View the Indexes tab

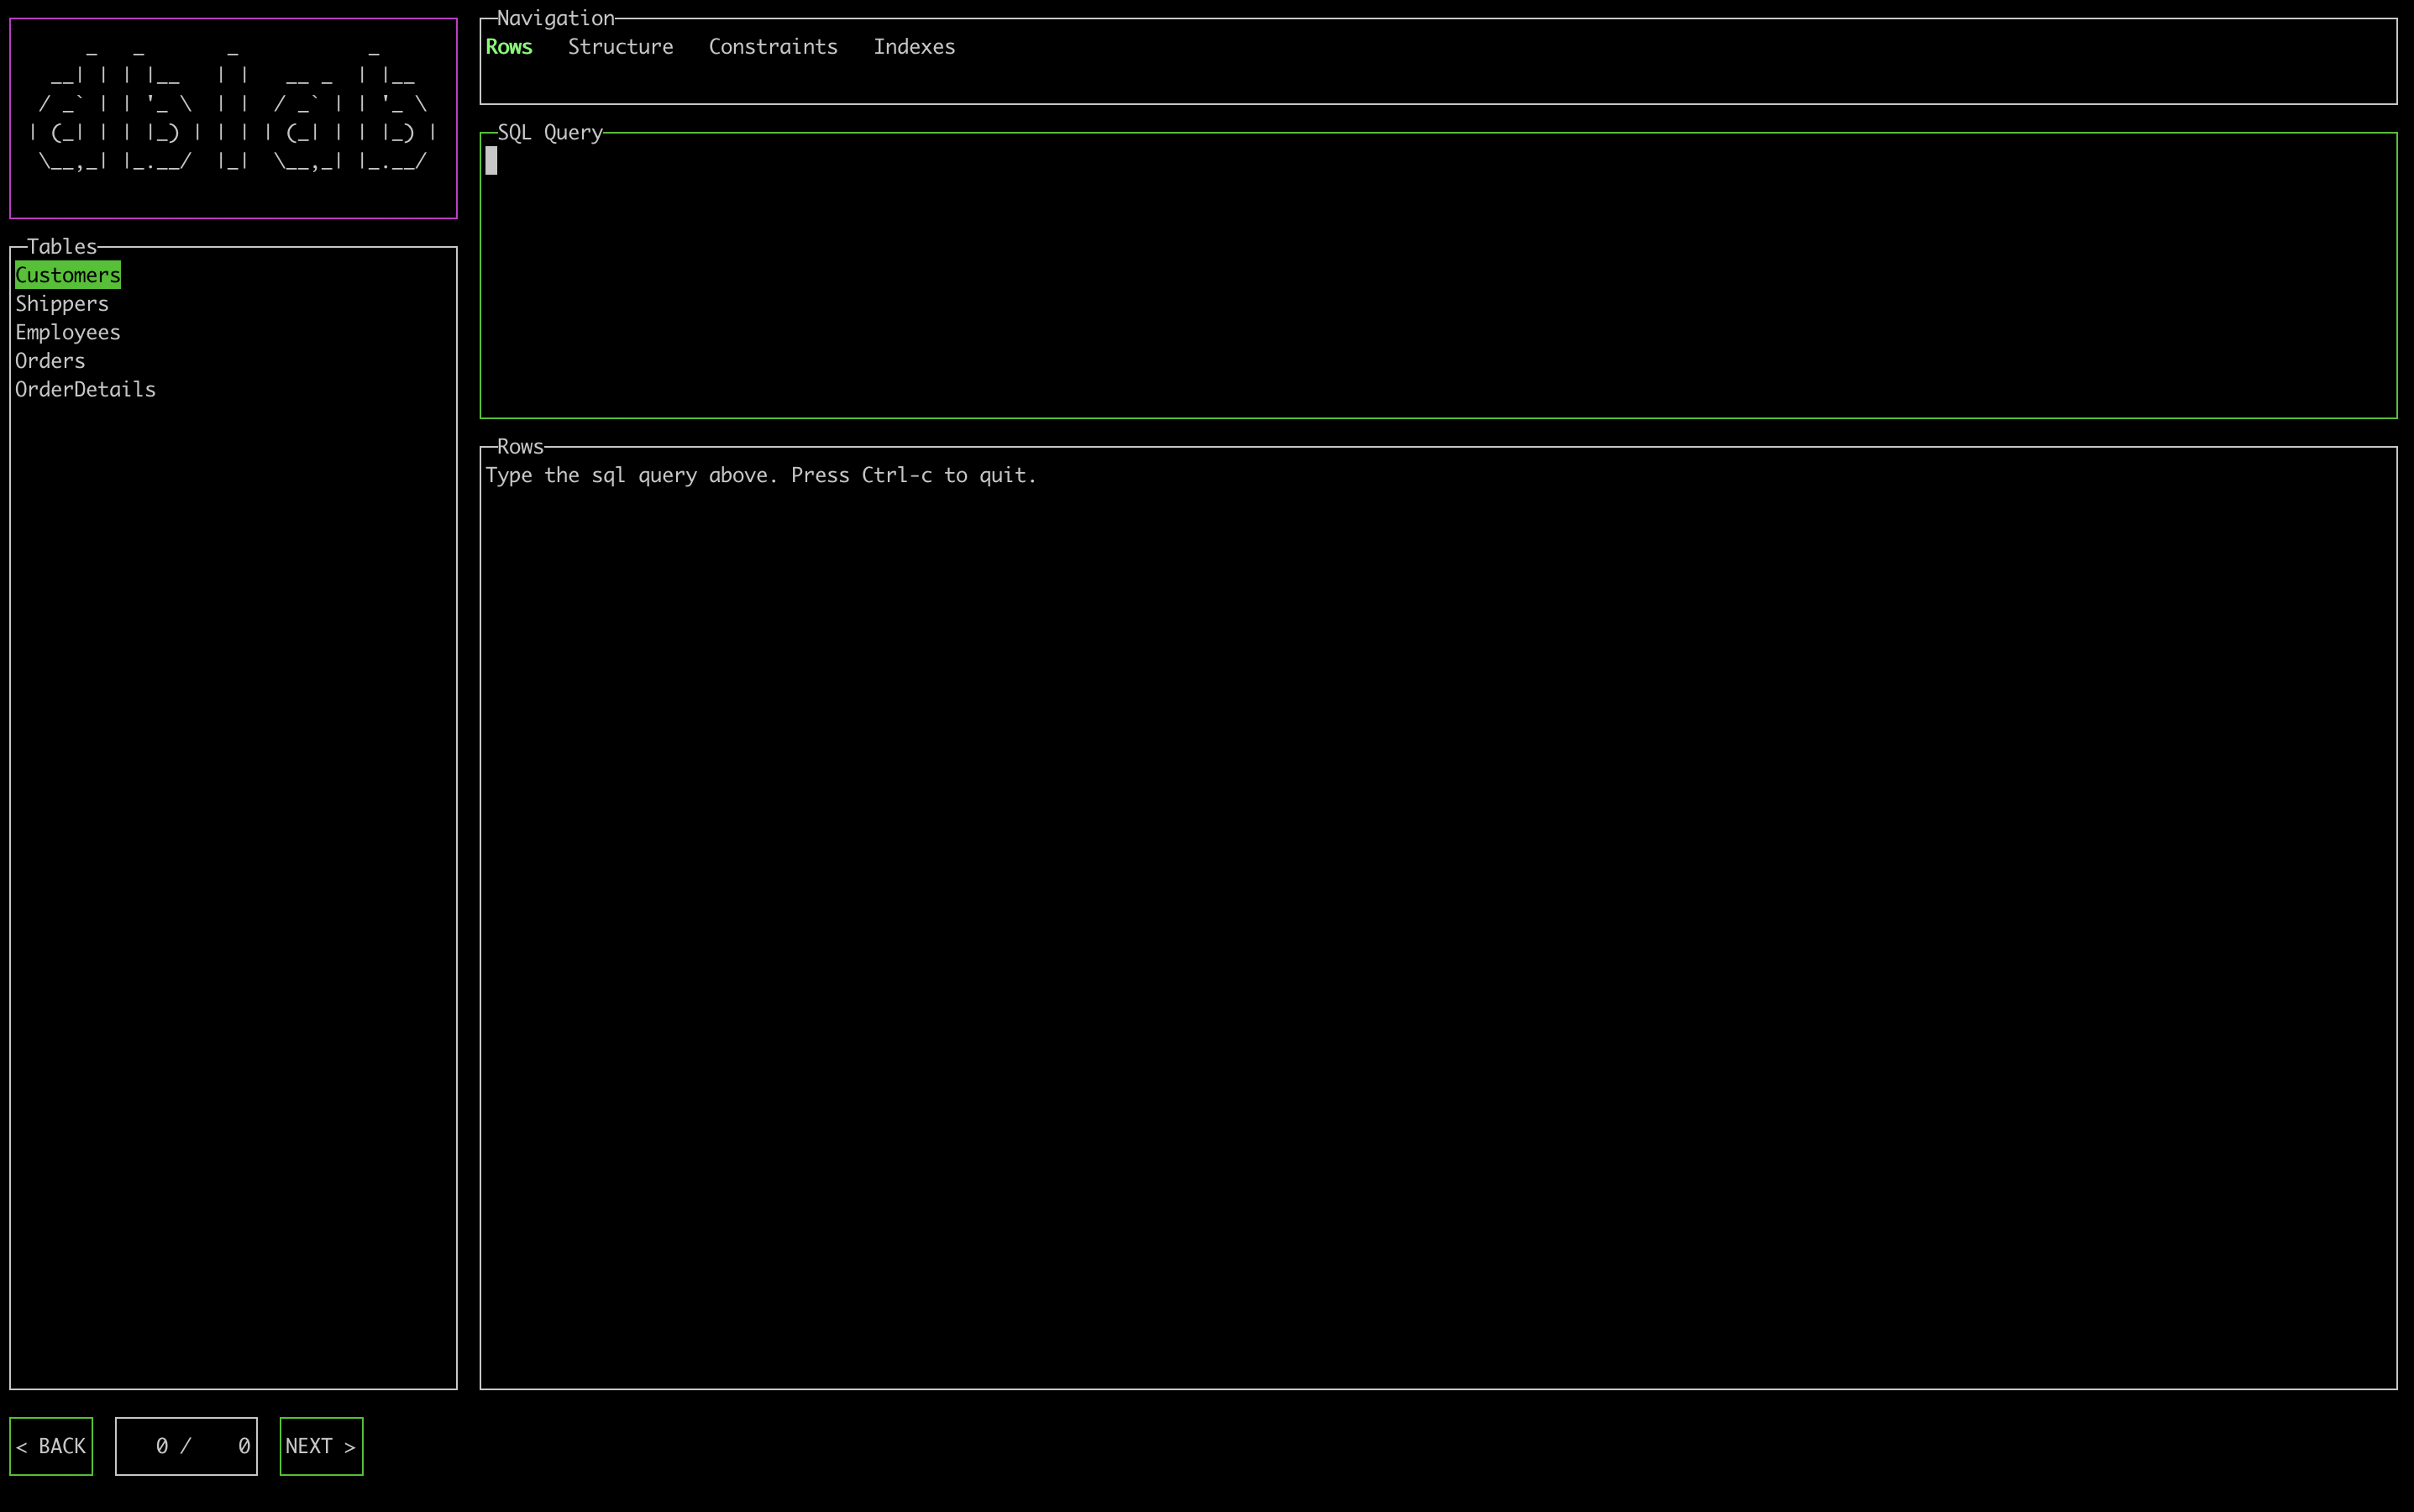pos(913,47)
